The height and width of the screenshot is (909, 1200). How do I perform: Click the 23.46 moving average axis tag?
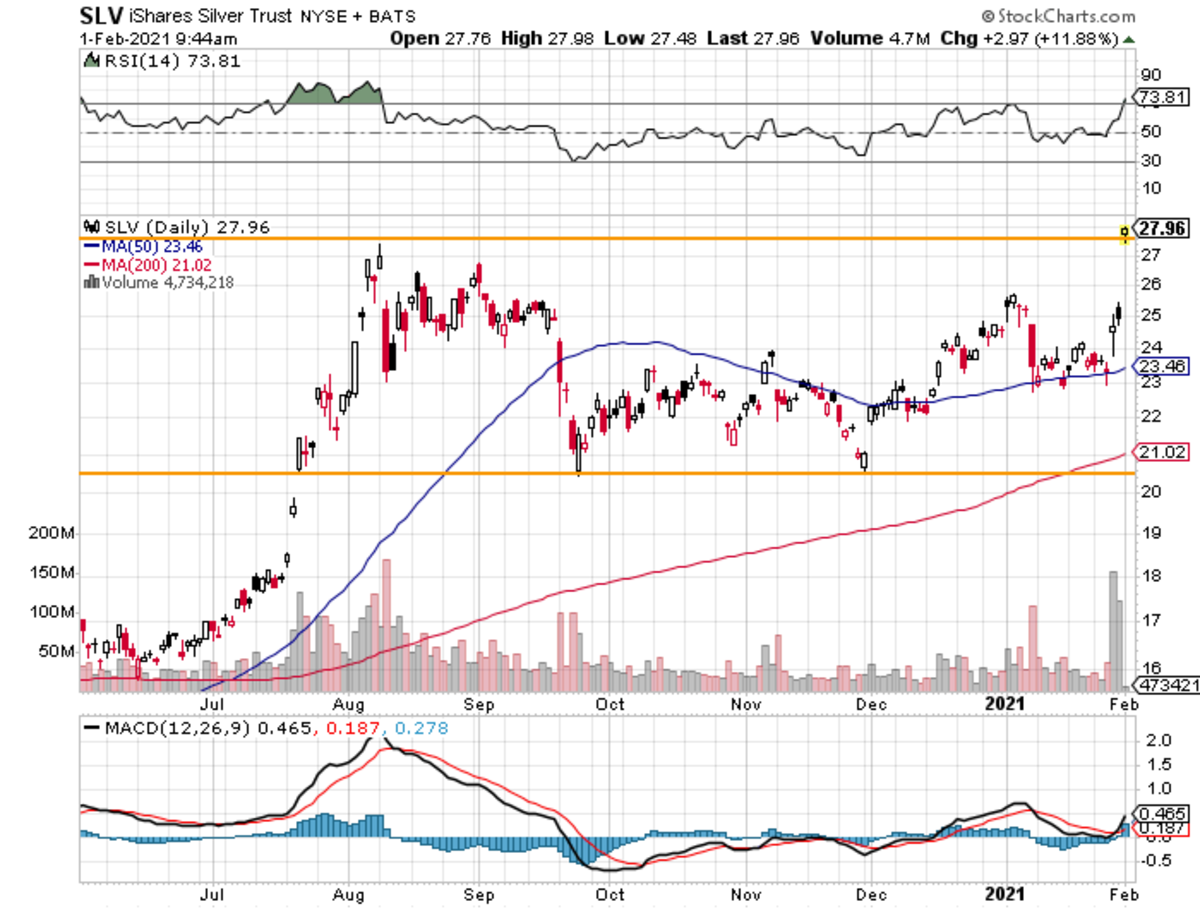pyautogui.click(x=1160, y=366)
